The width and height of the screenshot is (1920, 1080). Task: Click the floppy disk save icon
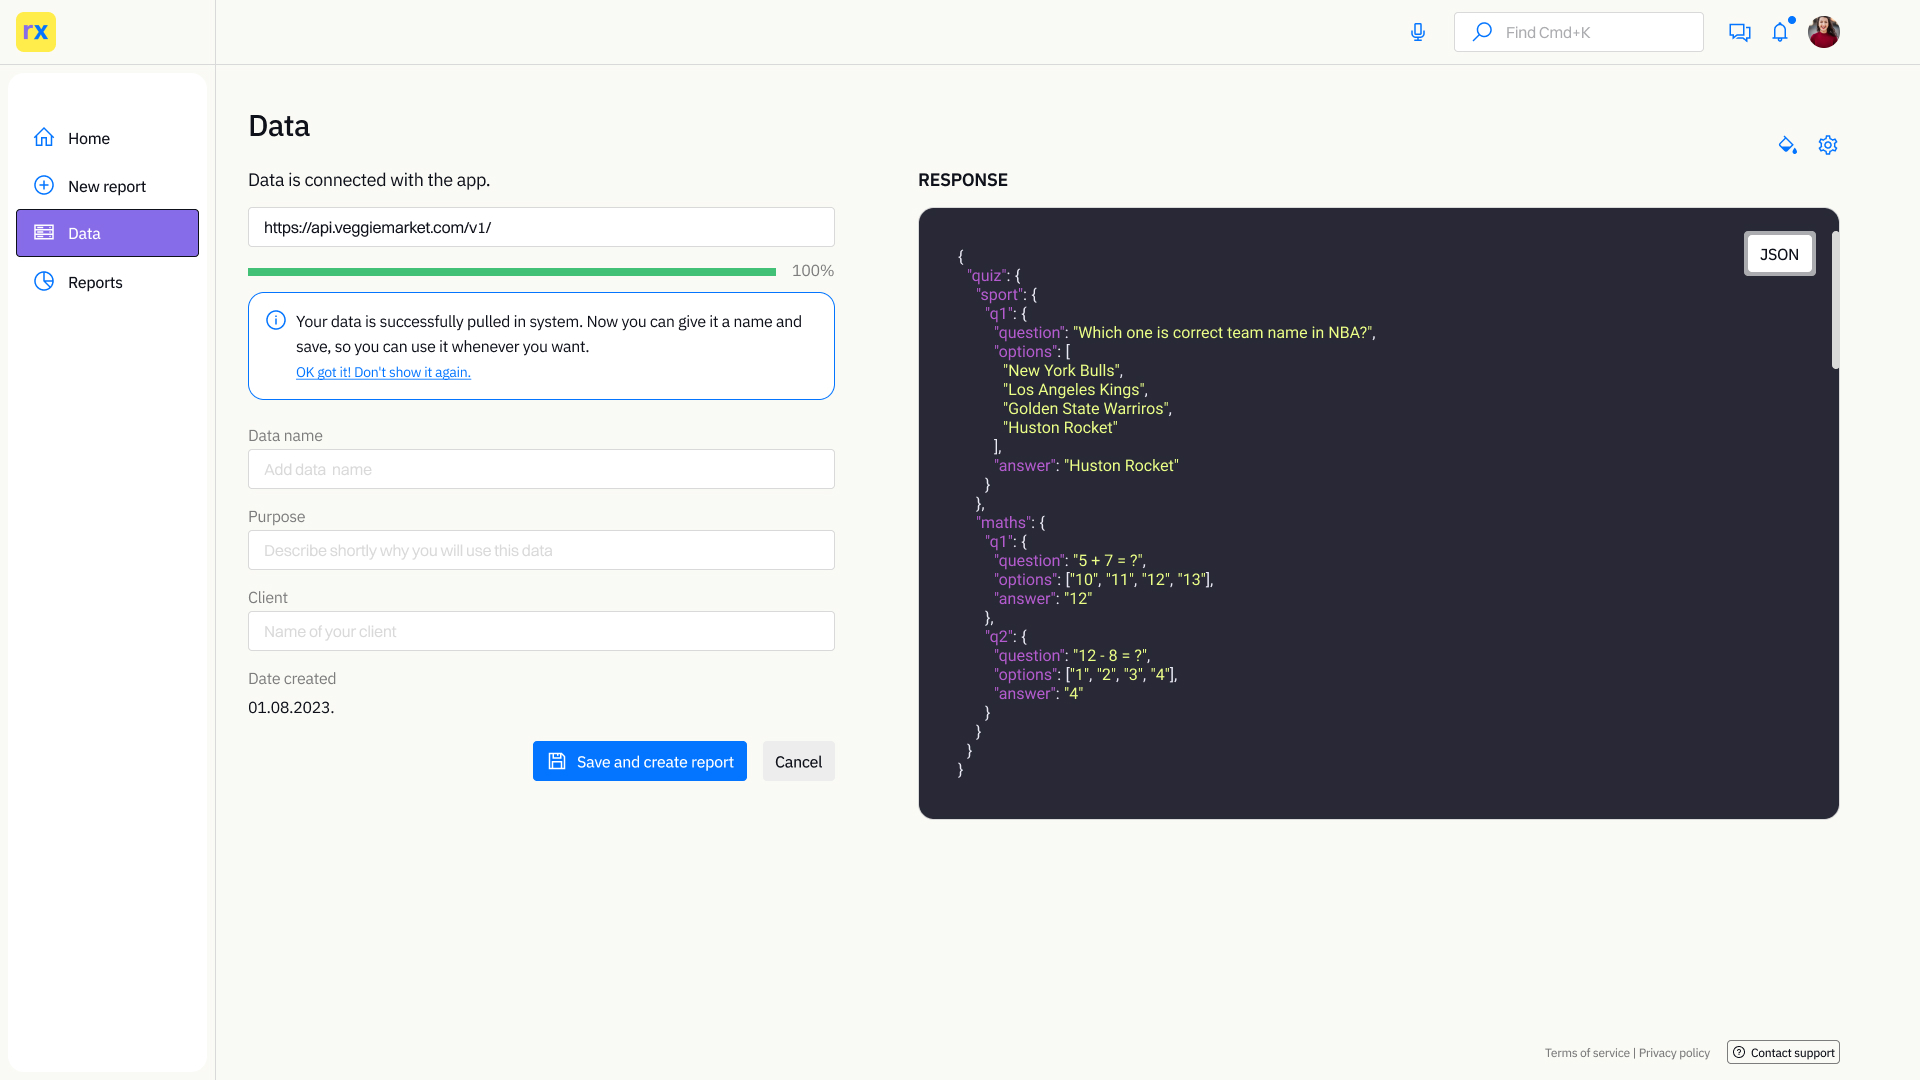click(557, 761)
